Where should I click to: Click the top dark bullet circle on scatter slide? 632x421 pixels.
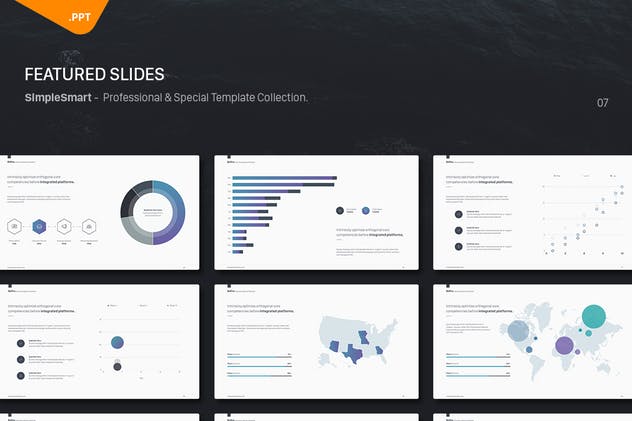point(459,213)
